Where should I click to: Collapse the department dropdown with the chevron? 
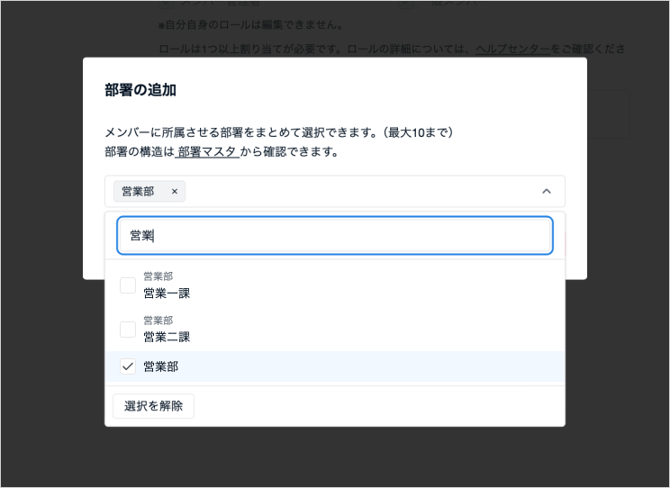(547, 191)
